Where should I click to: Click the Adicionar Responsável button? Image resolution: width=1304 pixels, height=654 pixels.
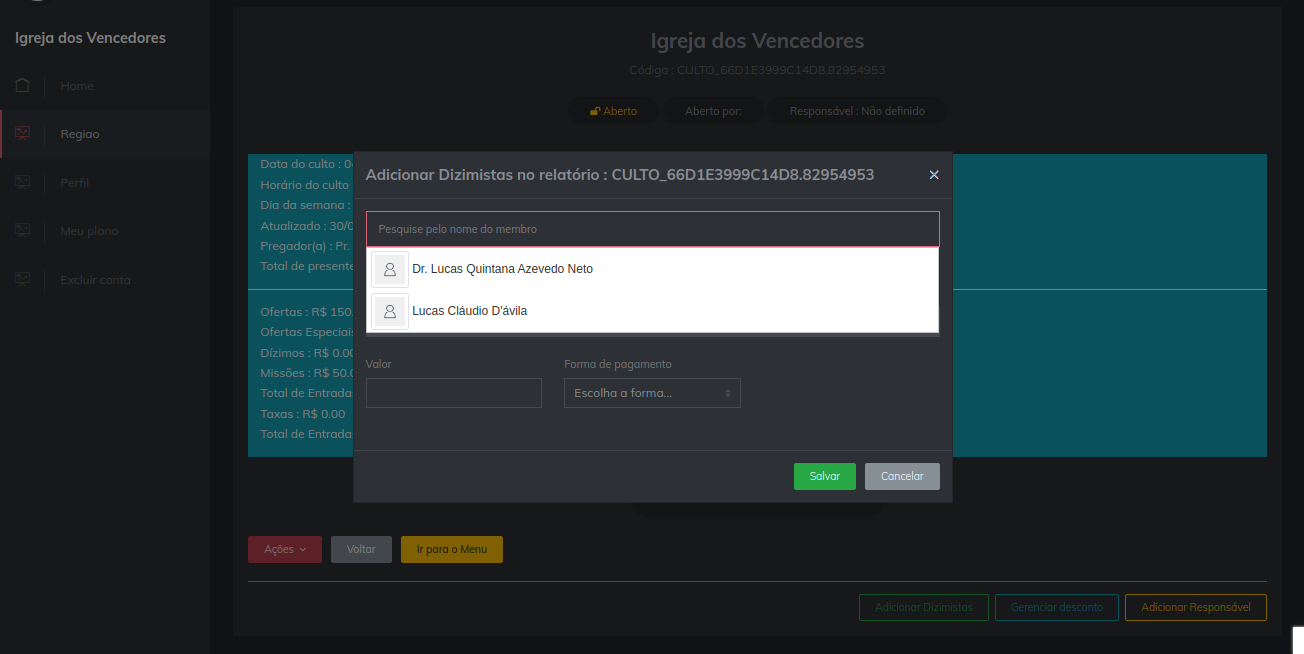1195,607
